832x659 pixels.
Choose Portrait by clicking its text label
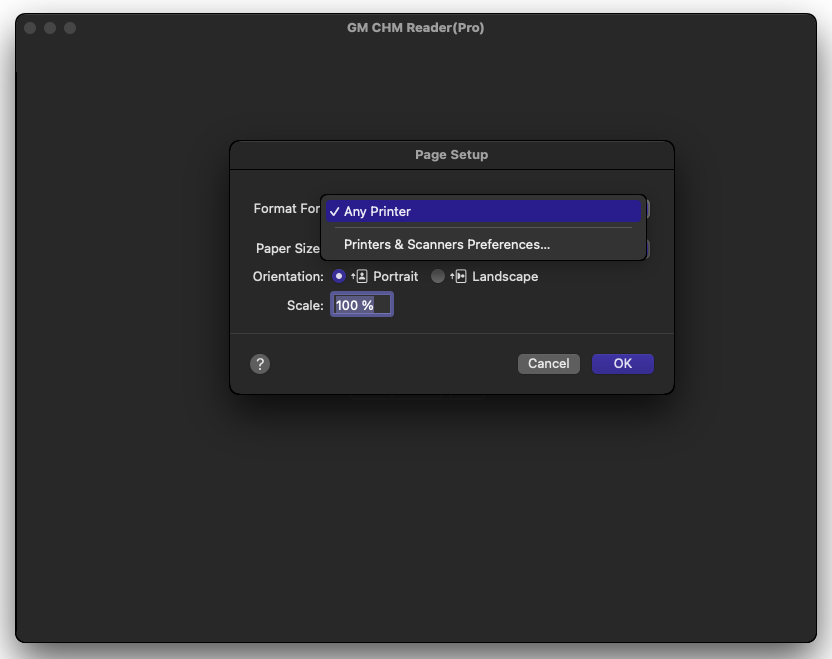coord(395,277)
